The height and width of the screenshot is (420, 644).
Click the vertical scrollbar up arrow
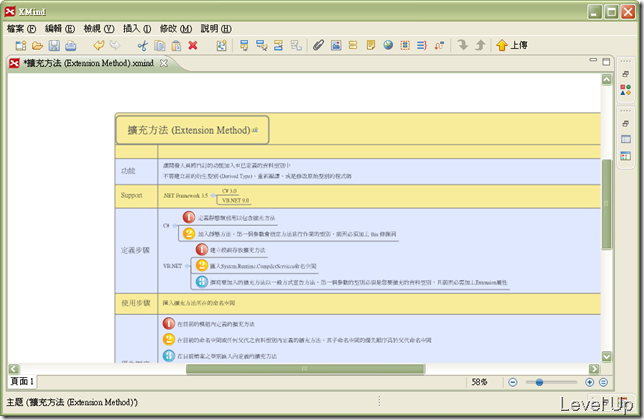(x=607, y=79)
